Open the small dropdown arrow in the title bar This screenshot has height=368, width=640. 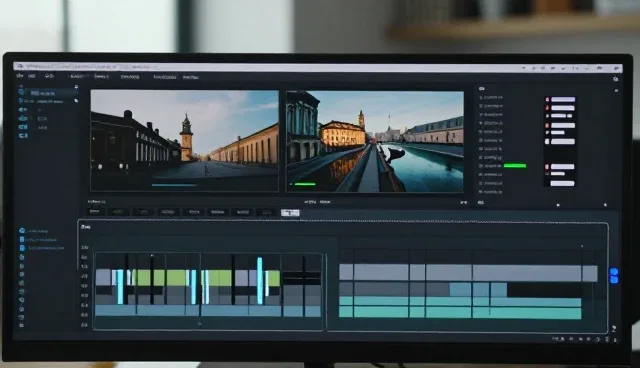pyautogui.click(x=523, y=68)
